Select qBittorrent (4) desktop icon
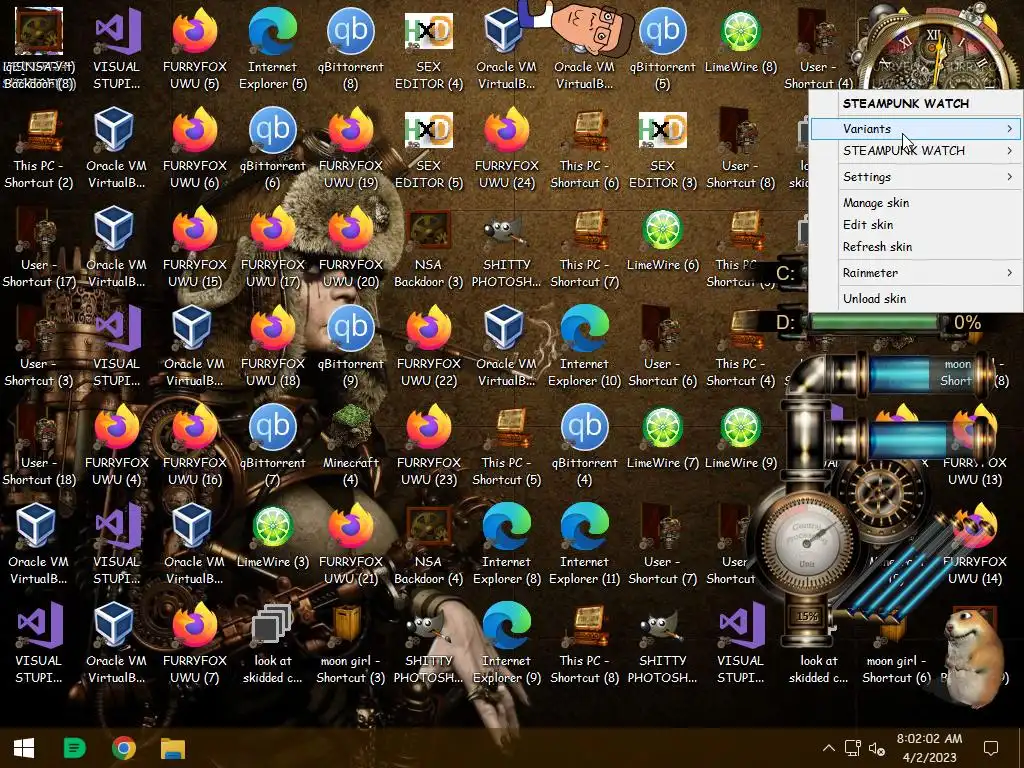 [x=584, y=446]
